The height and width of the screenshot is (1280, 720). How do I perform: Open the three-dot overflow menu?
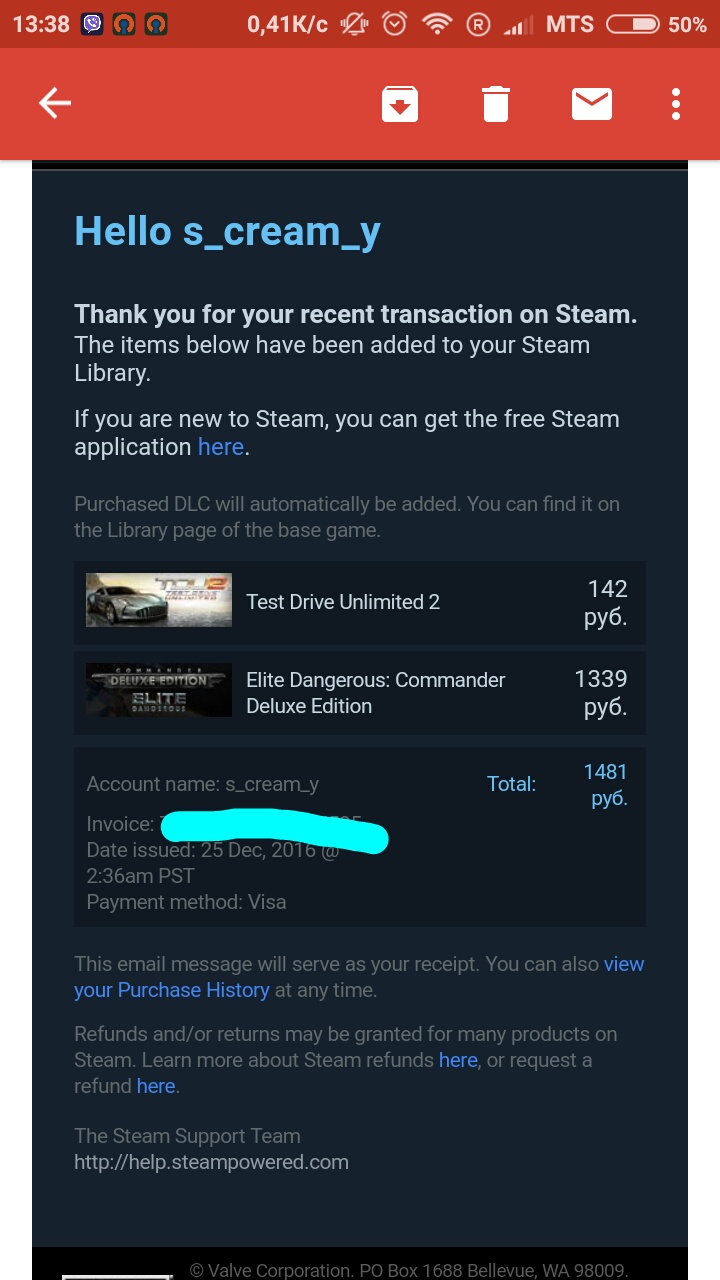[676, 103]
